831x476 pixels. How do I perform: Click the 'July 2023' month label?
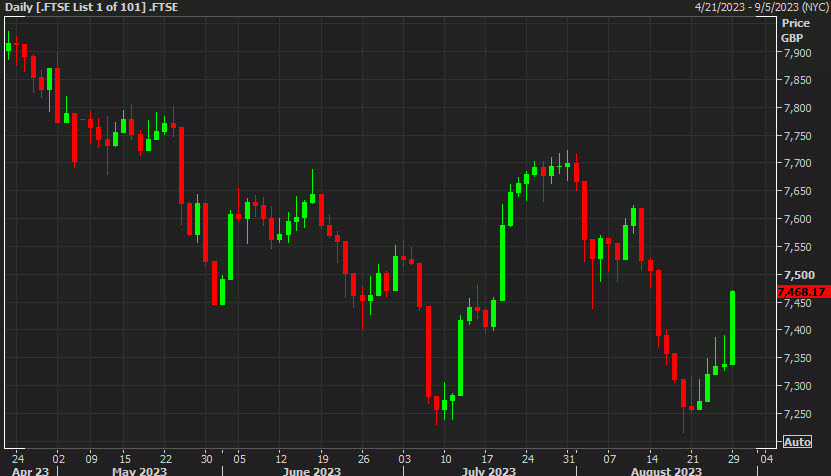[489, 471]
